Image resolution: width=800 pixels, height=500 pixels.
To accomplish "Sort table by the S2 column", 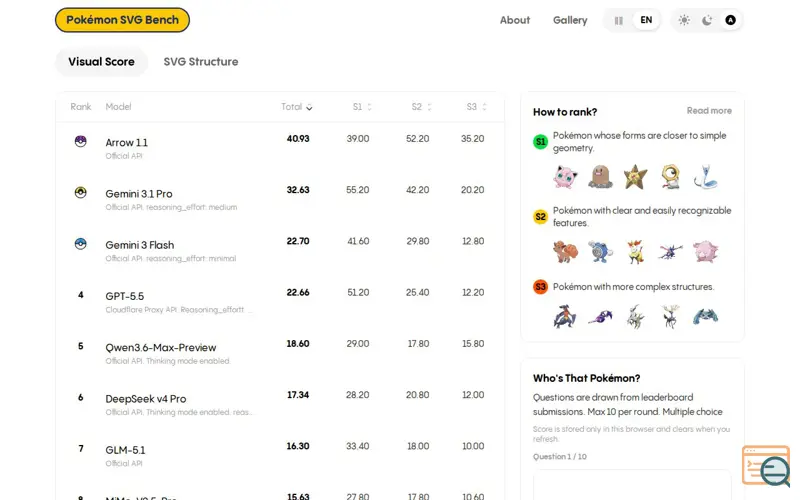I will [x=421, y=107].
